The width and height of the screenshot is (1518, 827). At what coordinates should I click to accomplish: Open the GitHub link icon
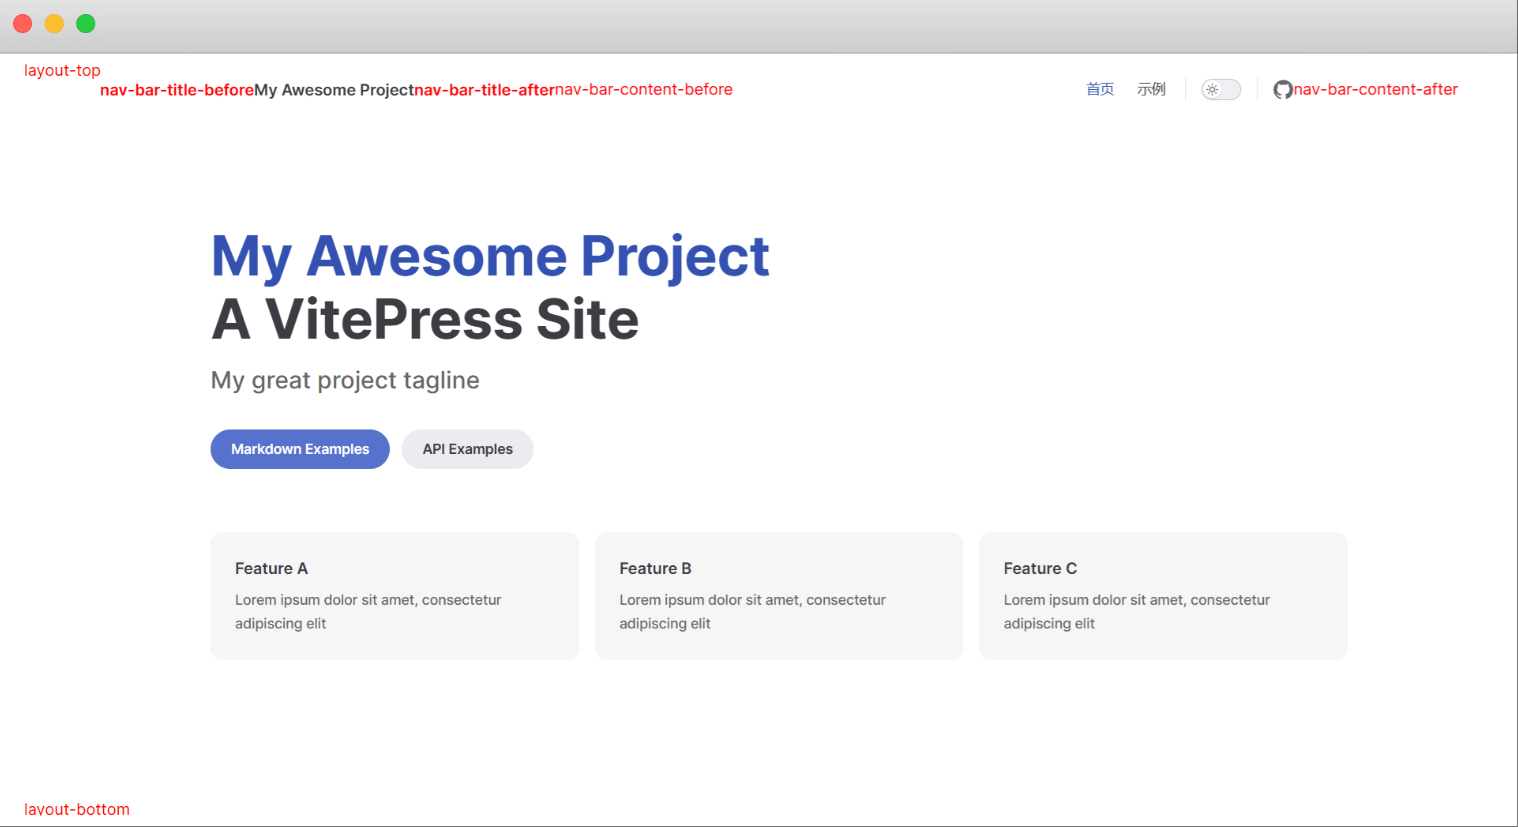click(1282, 90)
